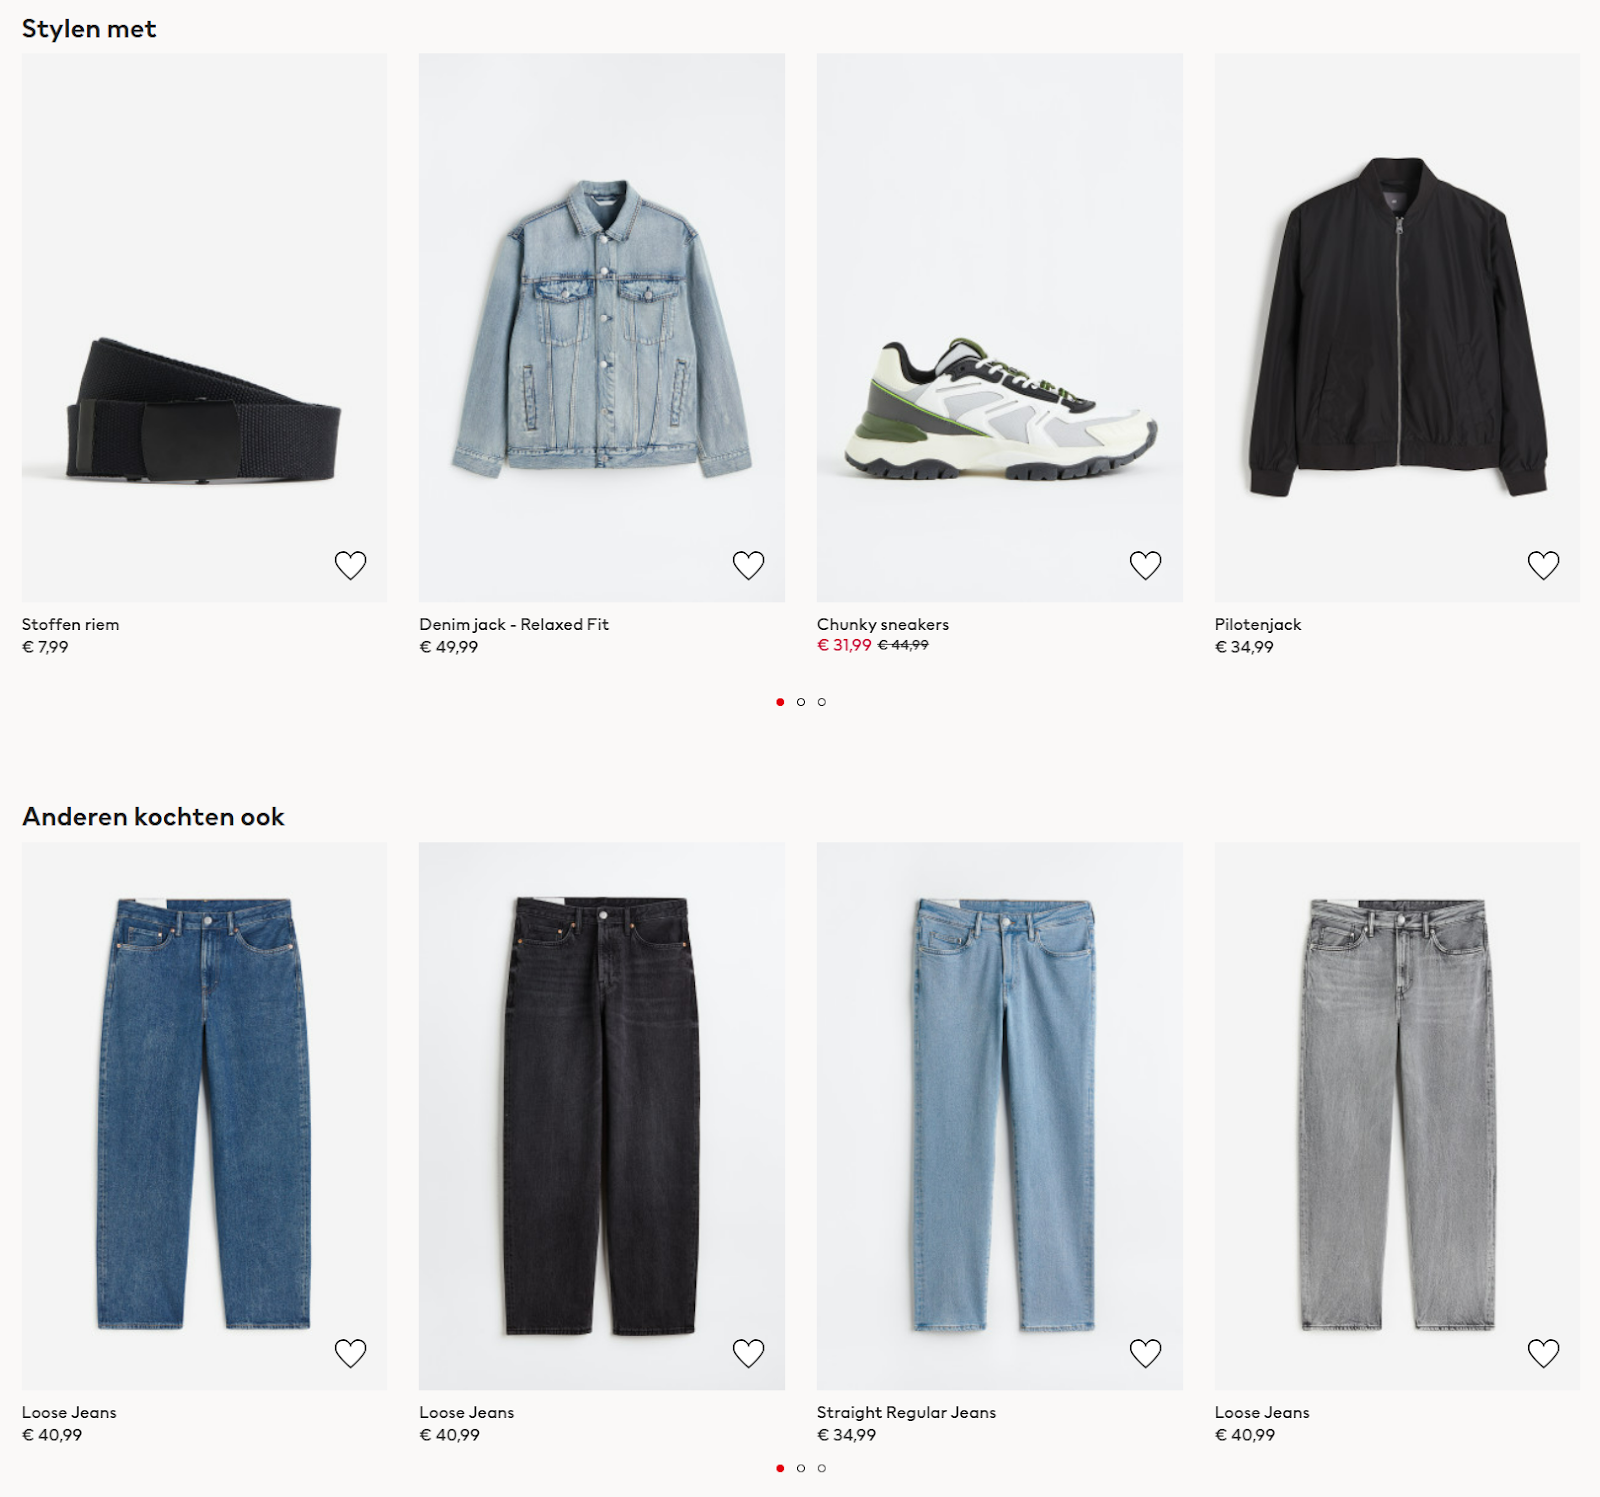Open the Stoffen riem product link

[70, 624]
